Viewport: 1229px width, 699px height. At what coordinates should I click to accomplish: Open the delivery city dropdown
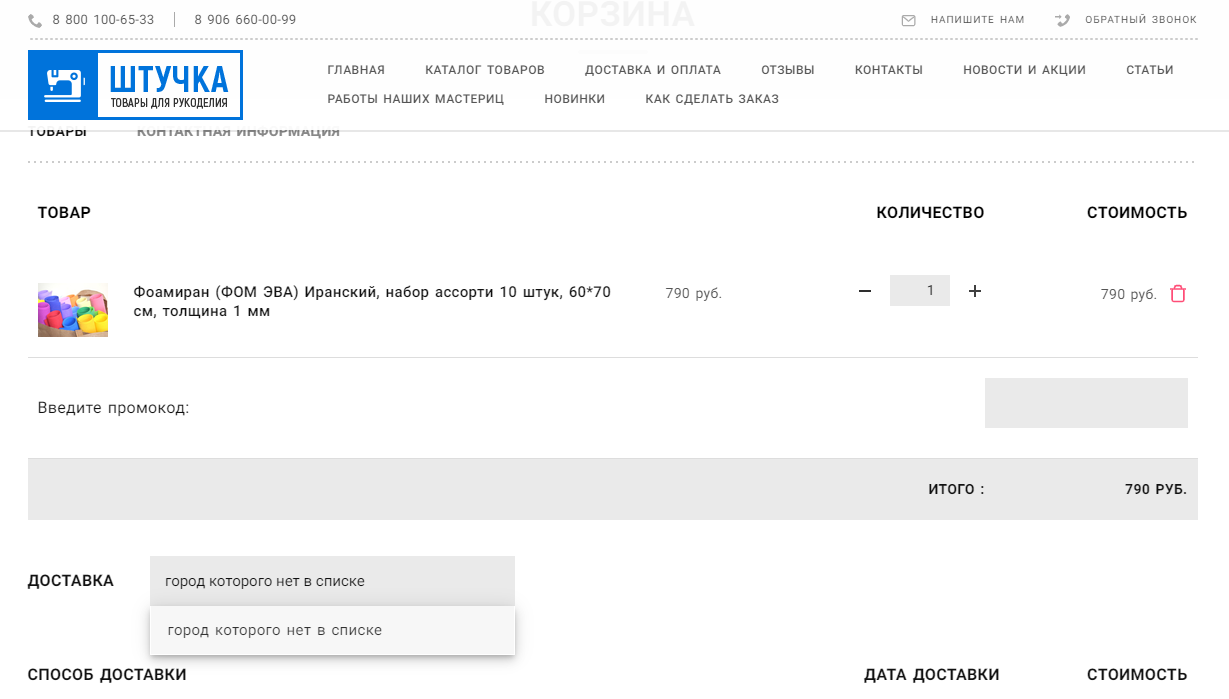pos(332,581)
